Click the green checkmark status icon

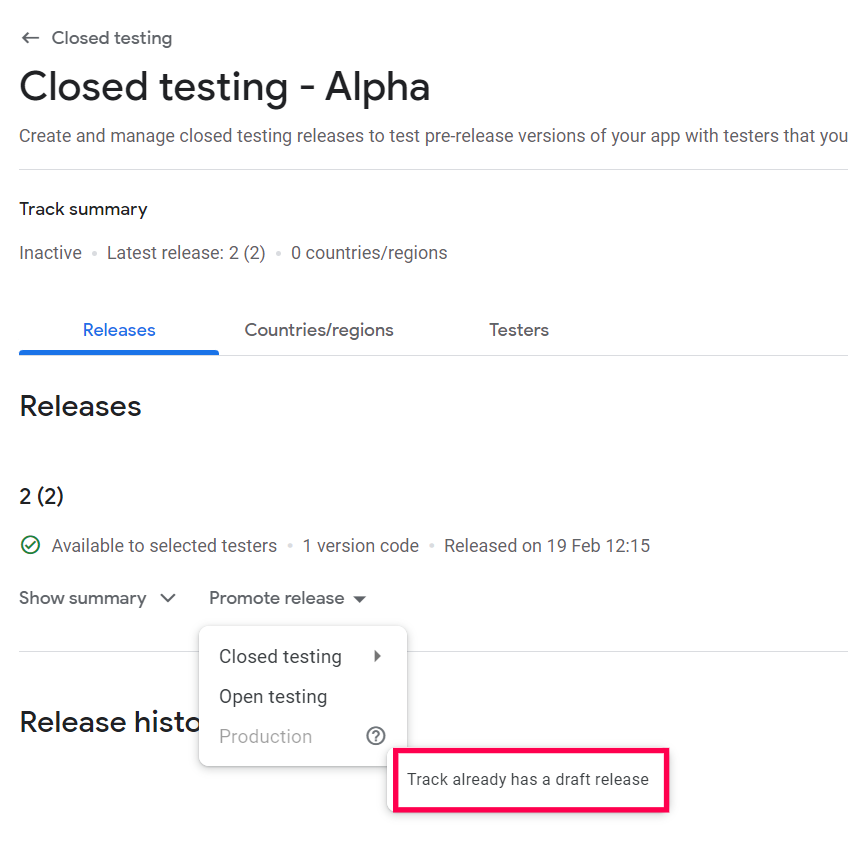(30, 546)
